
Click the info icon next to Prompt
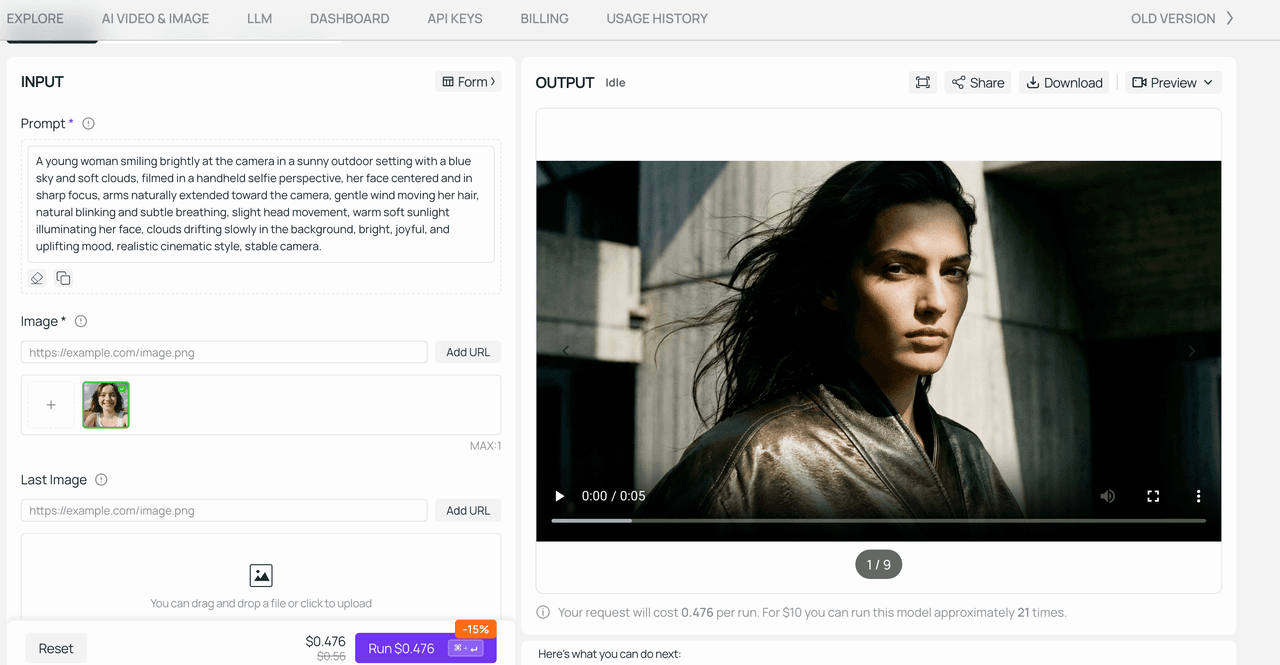[x=88, y=124]
